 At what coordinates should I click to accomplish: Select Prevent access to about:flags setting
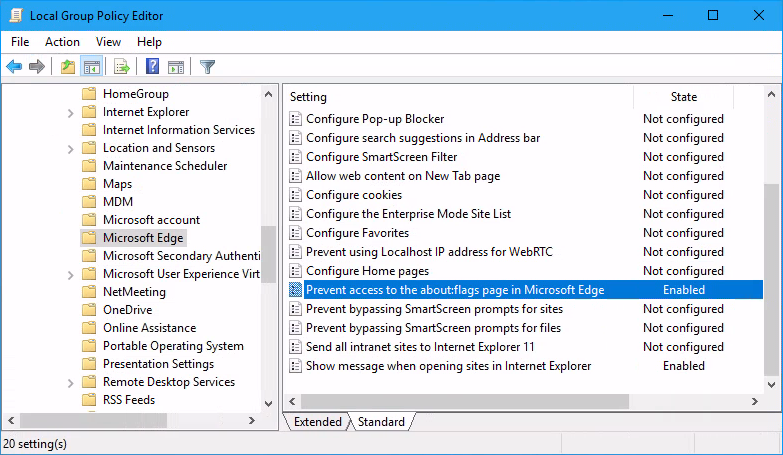[x=454, y=290]
